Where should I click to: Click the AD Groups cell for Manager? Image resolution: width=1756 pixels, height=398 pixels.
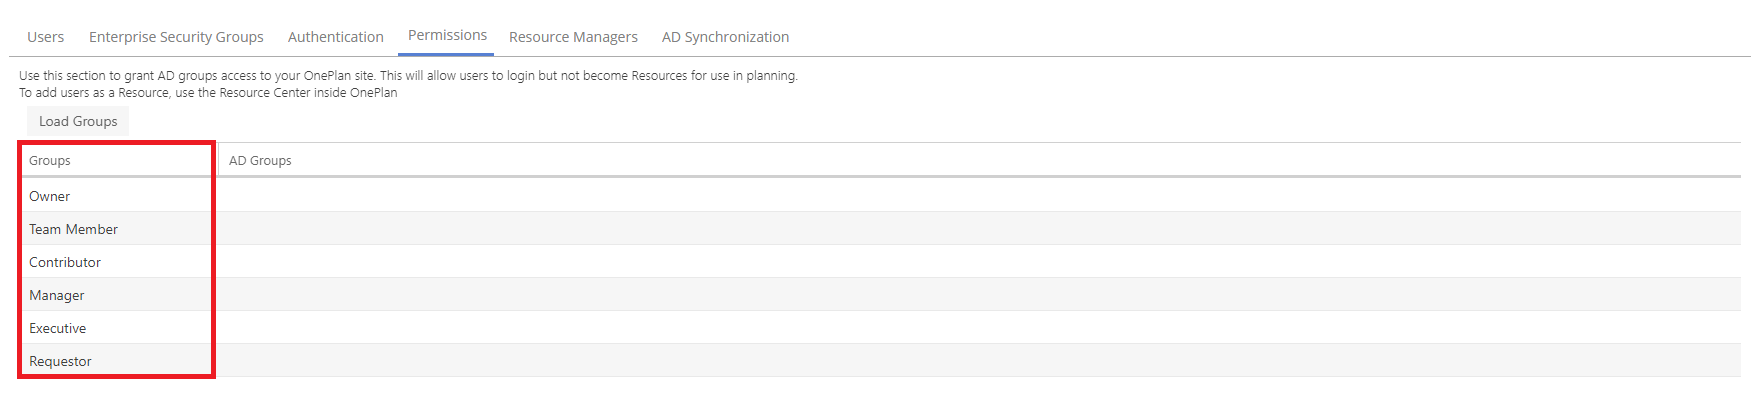tap(979, 295)
